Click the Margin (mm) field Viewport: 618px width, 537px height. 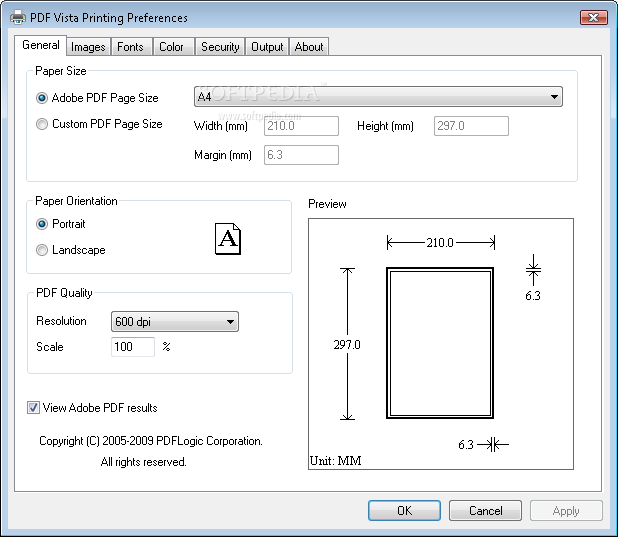301,155
